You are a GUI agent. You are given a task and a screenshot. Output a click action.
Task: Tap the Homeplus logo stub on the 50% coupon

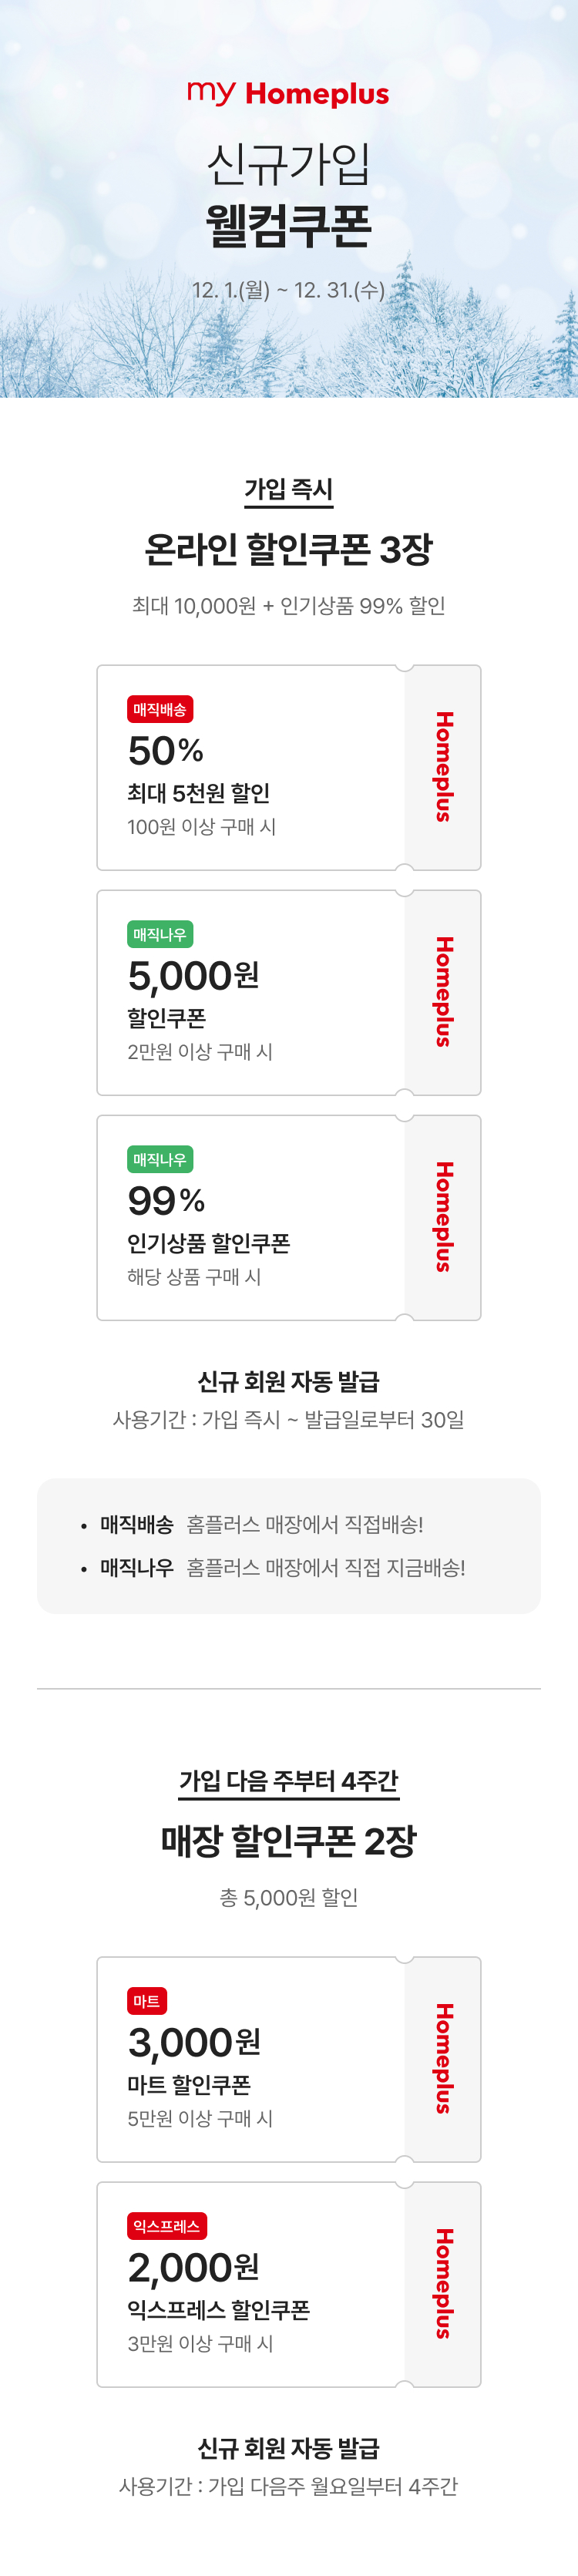pyautogui.click(x=443, y=767)
